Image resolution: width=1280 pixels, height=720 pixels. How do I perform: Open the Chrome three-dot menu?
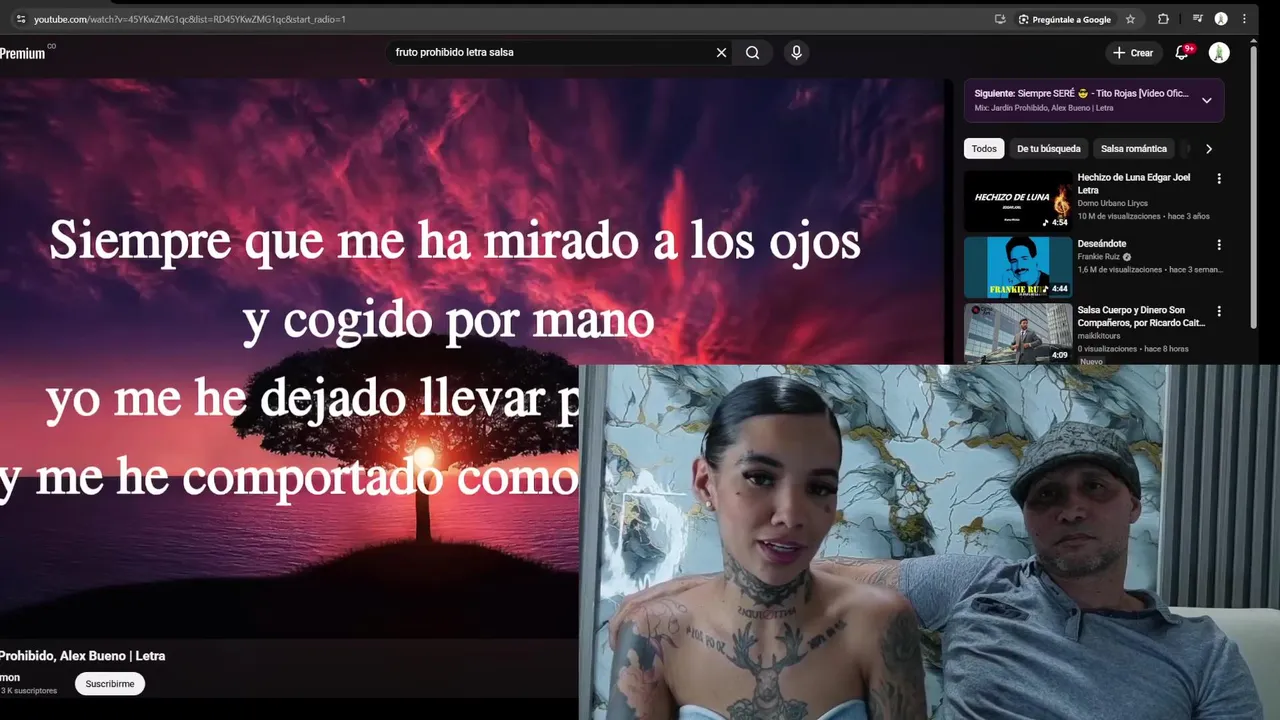coord(1245,19)
